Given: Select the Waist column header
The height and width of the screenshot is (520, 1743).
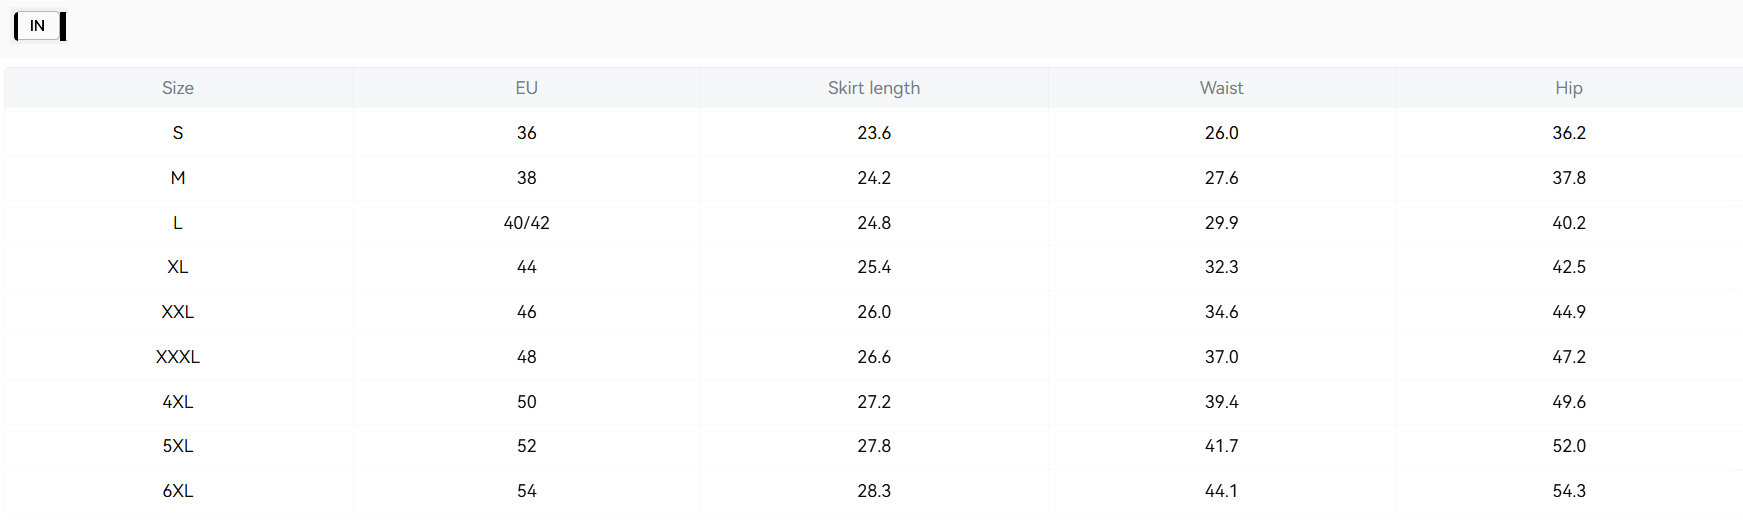Looking at the screenshot, I should [x=1221, y=88].
